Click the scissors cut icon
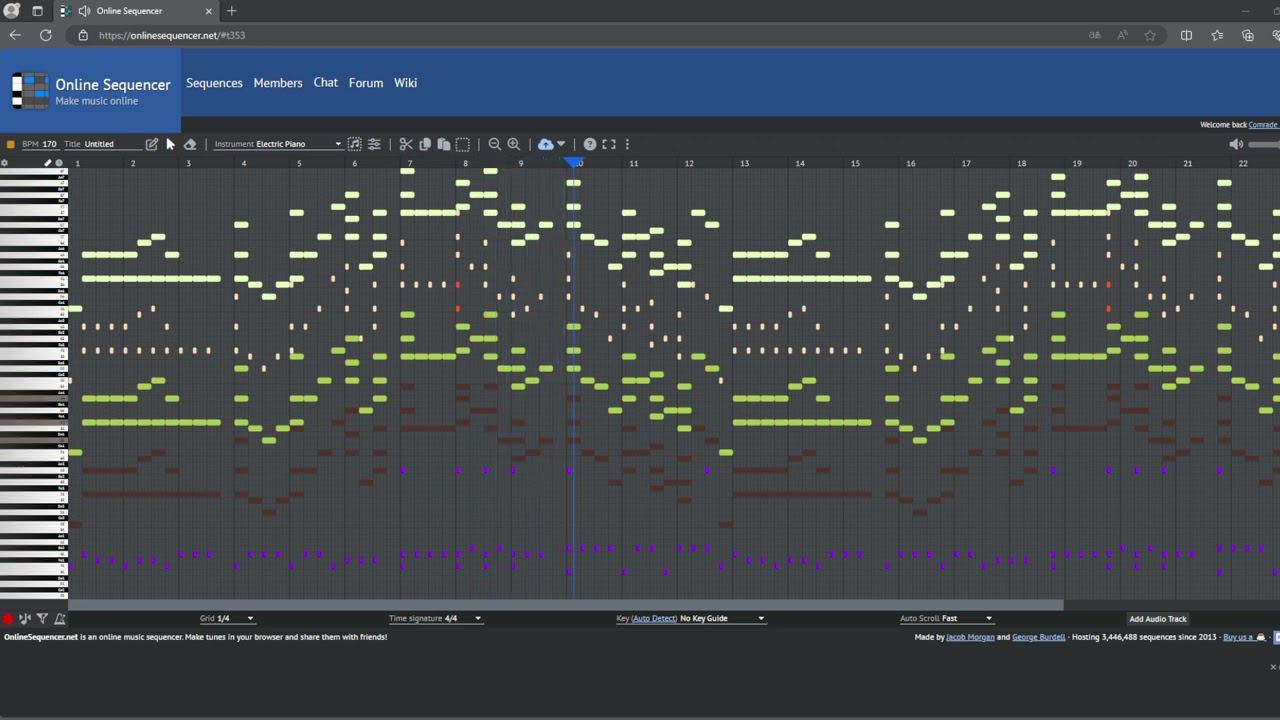Image resolution: width=1280 pixels, height=720 pixels. point(406,144)
